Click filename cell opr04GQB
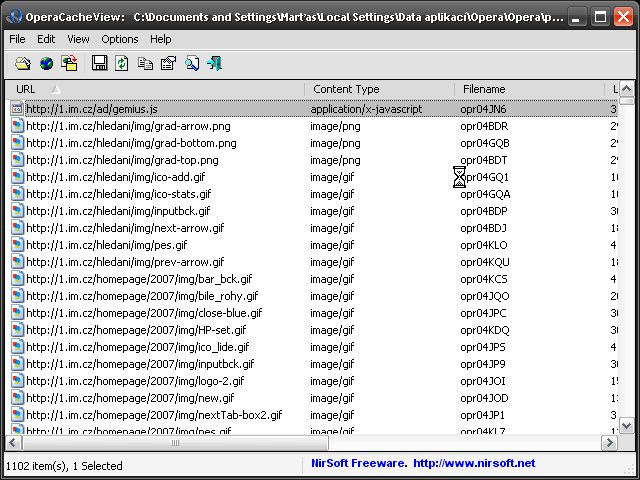 click(485, 143)
